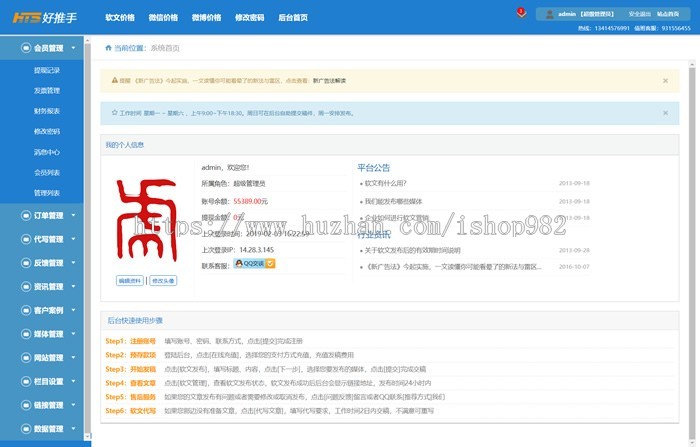Click the 媒体管理 circle icon
700x447 pixels.
click(x=26, y=334)
